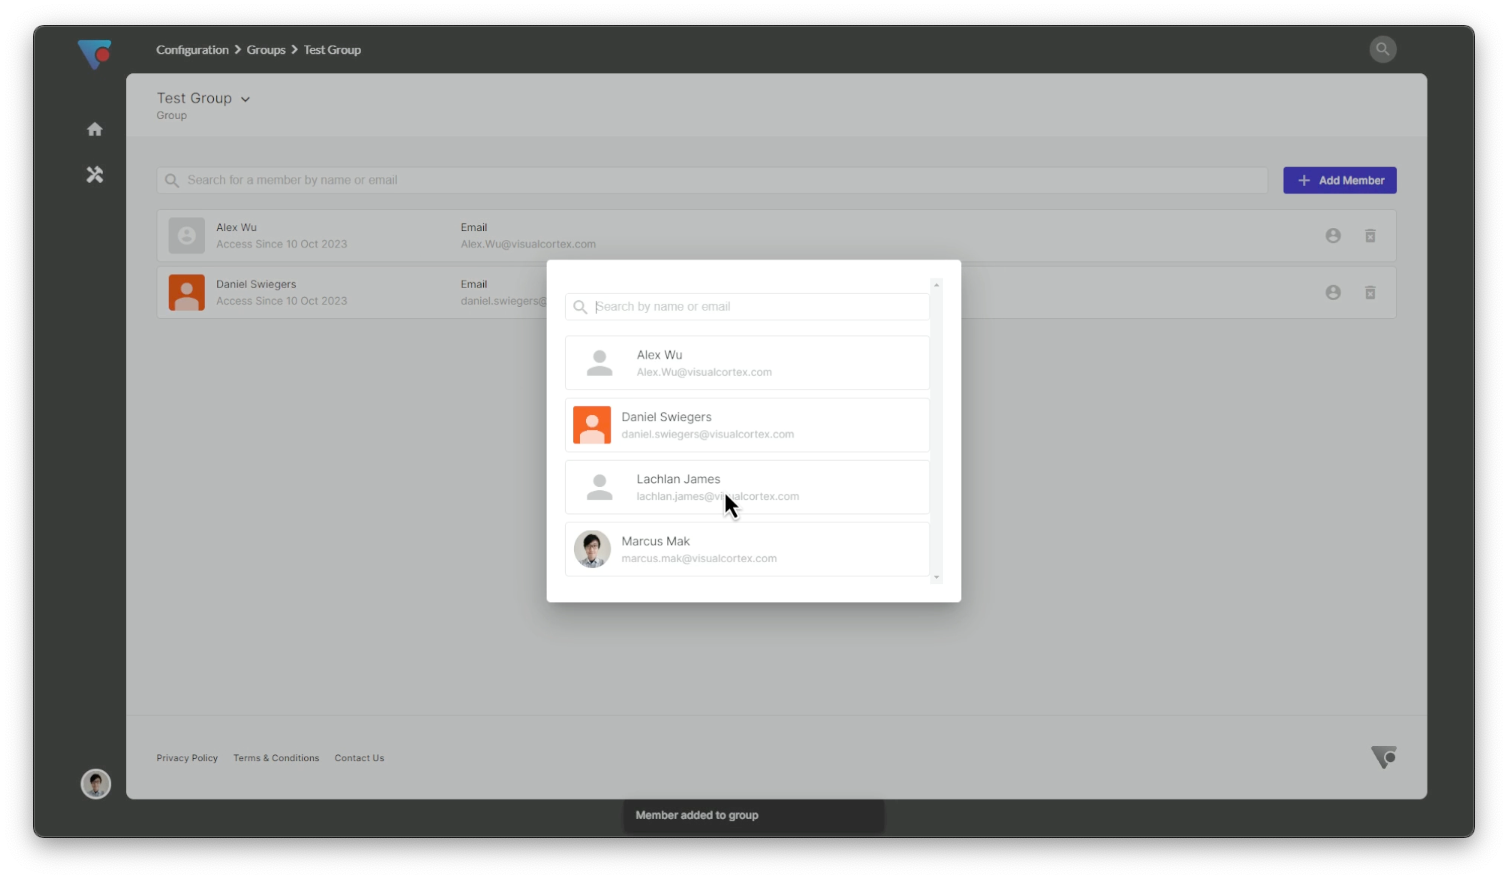Click the 'Member added to group' toast
The height and width of the screenshot is (879, 1508).
point(753,816)
